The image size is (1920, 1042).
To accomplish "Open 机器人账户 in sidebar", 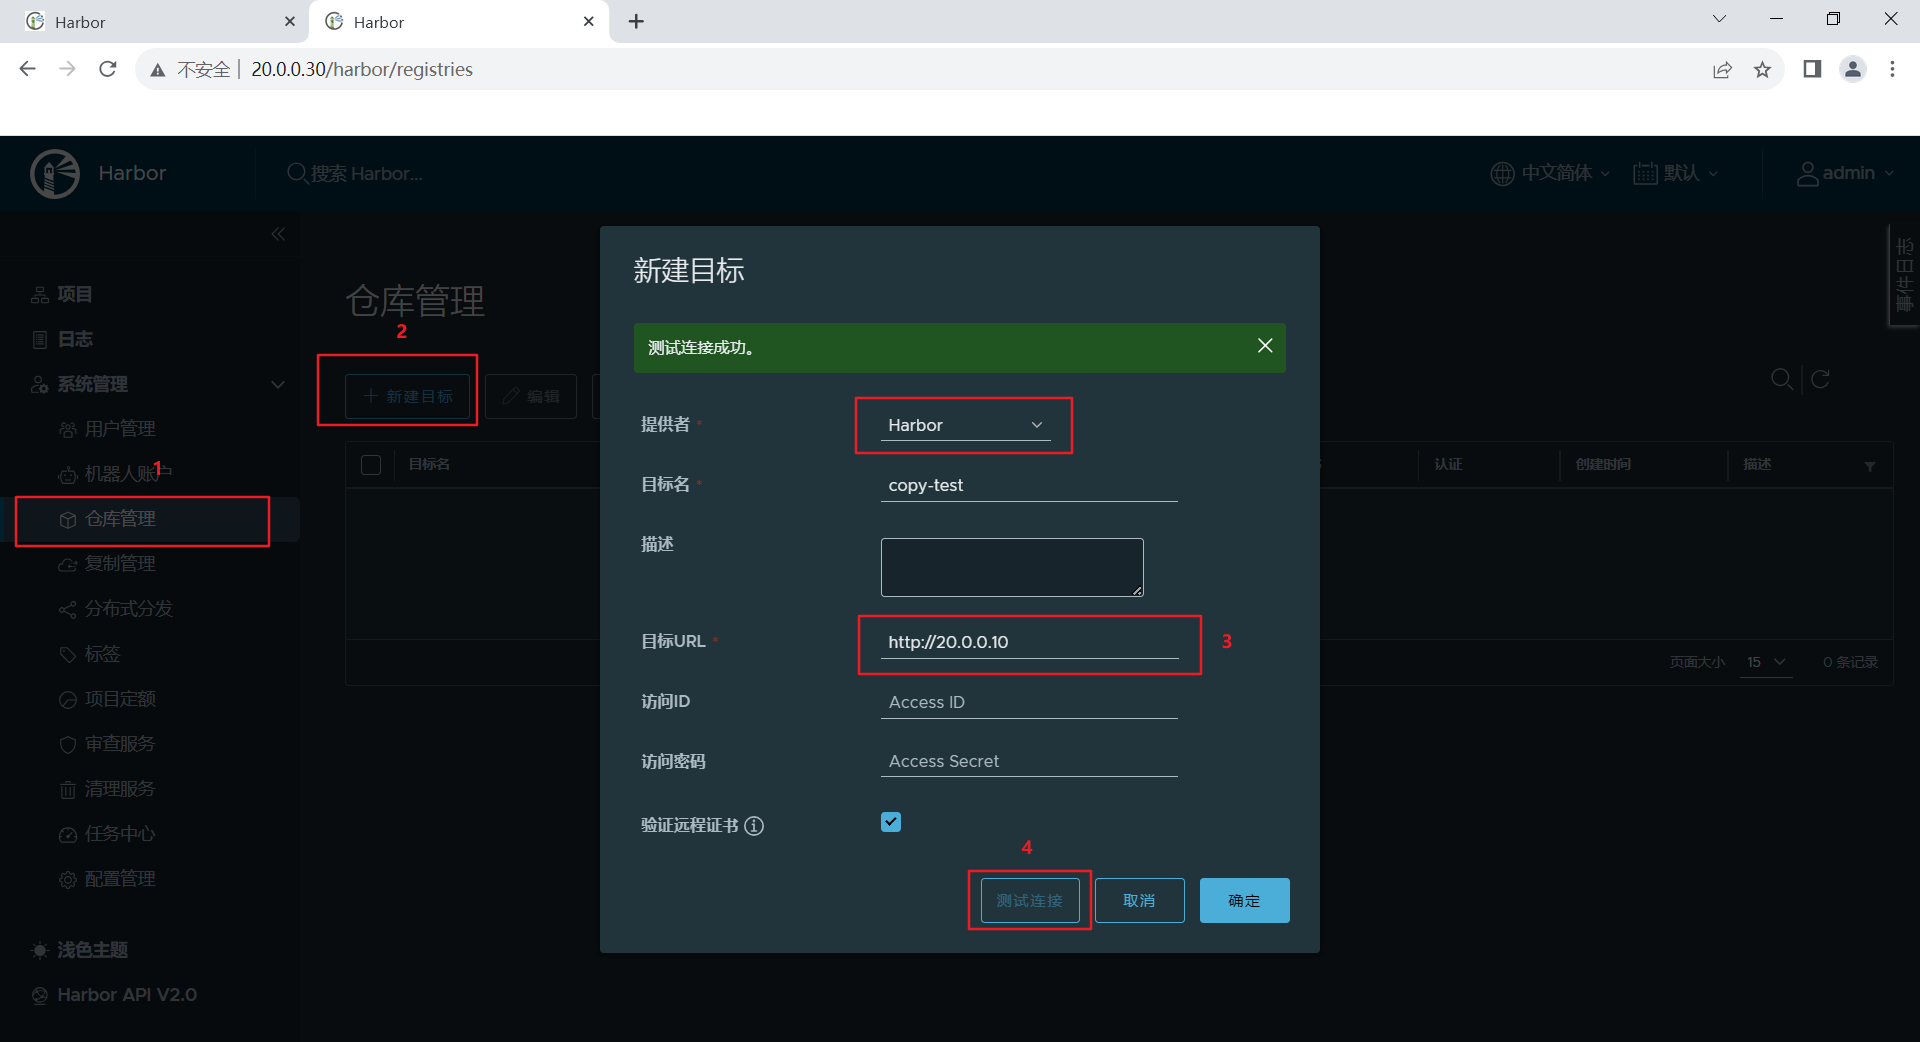I will tap(128, 474).
